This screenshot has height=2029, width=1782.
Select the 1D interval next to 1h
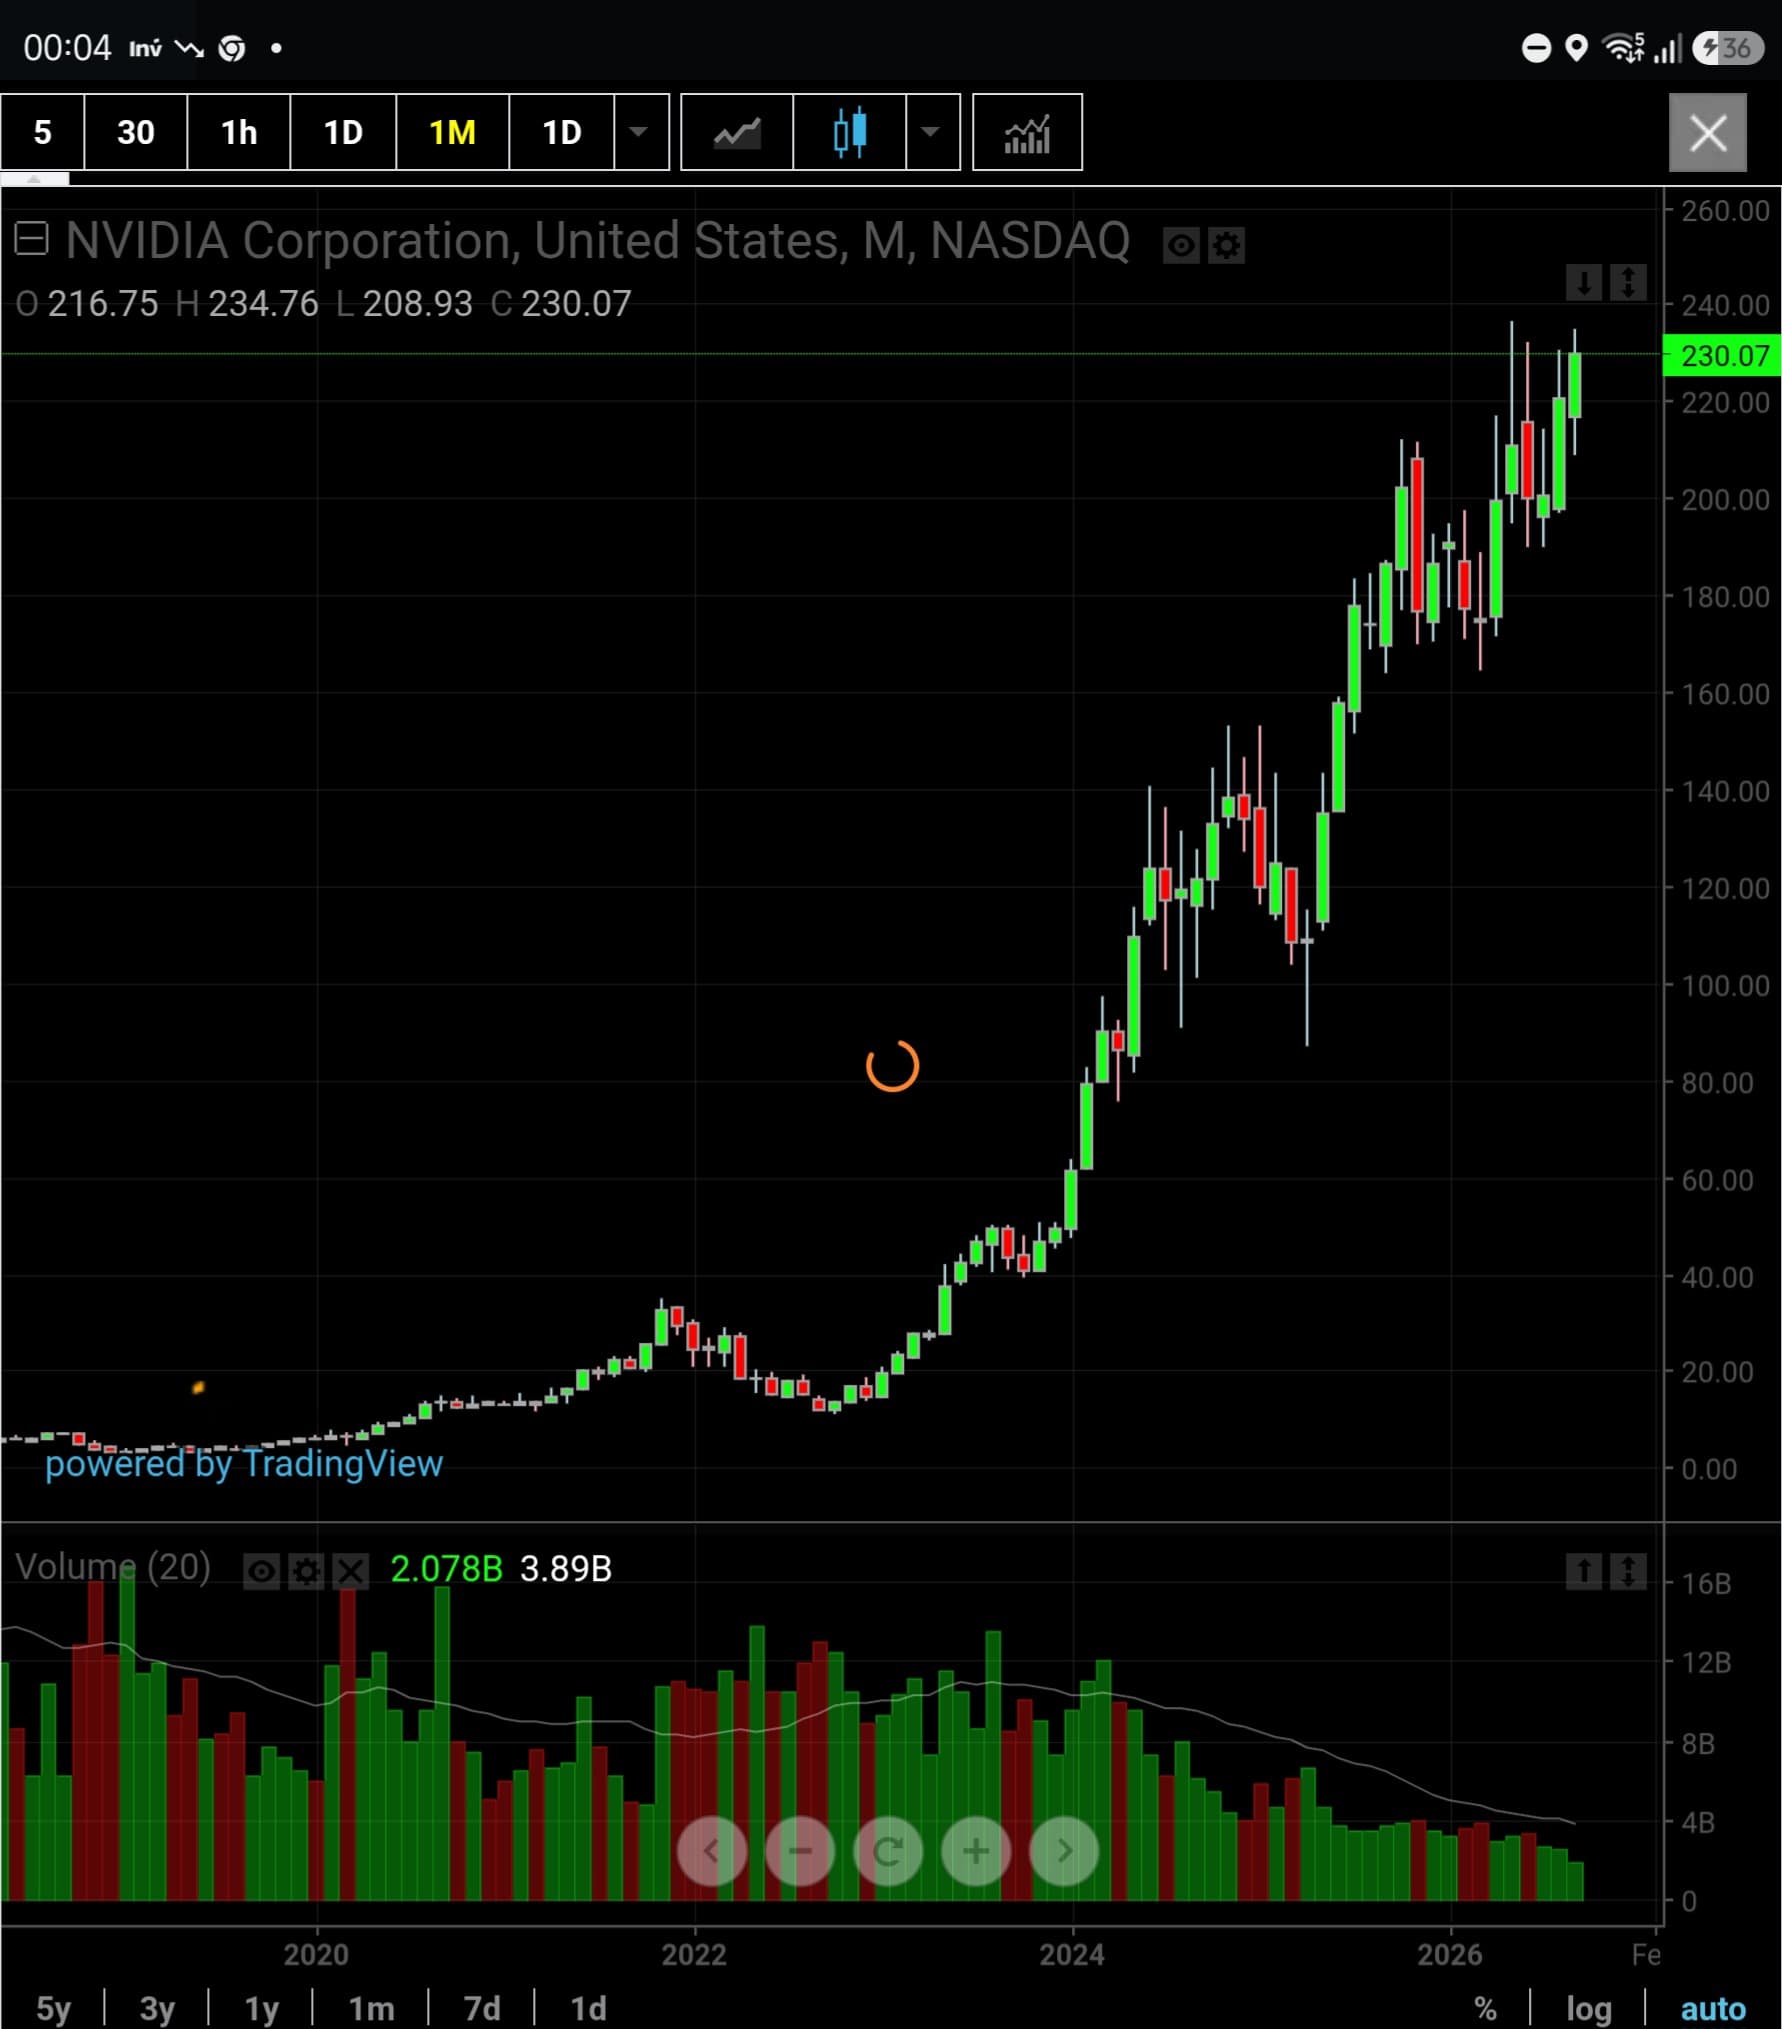tap(343, 132)
